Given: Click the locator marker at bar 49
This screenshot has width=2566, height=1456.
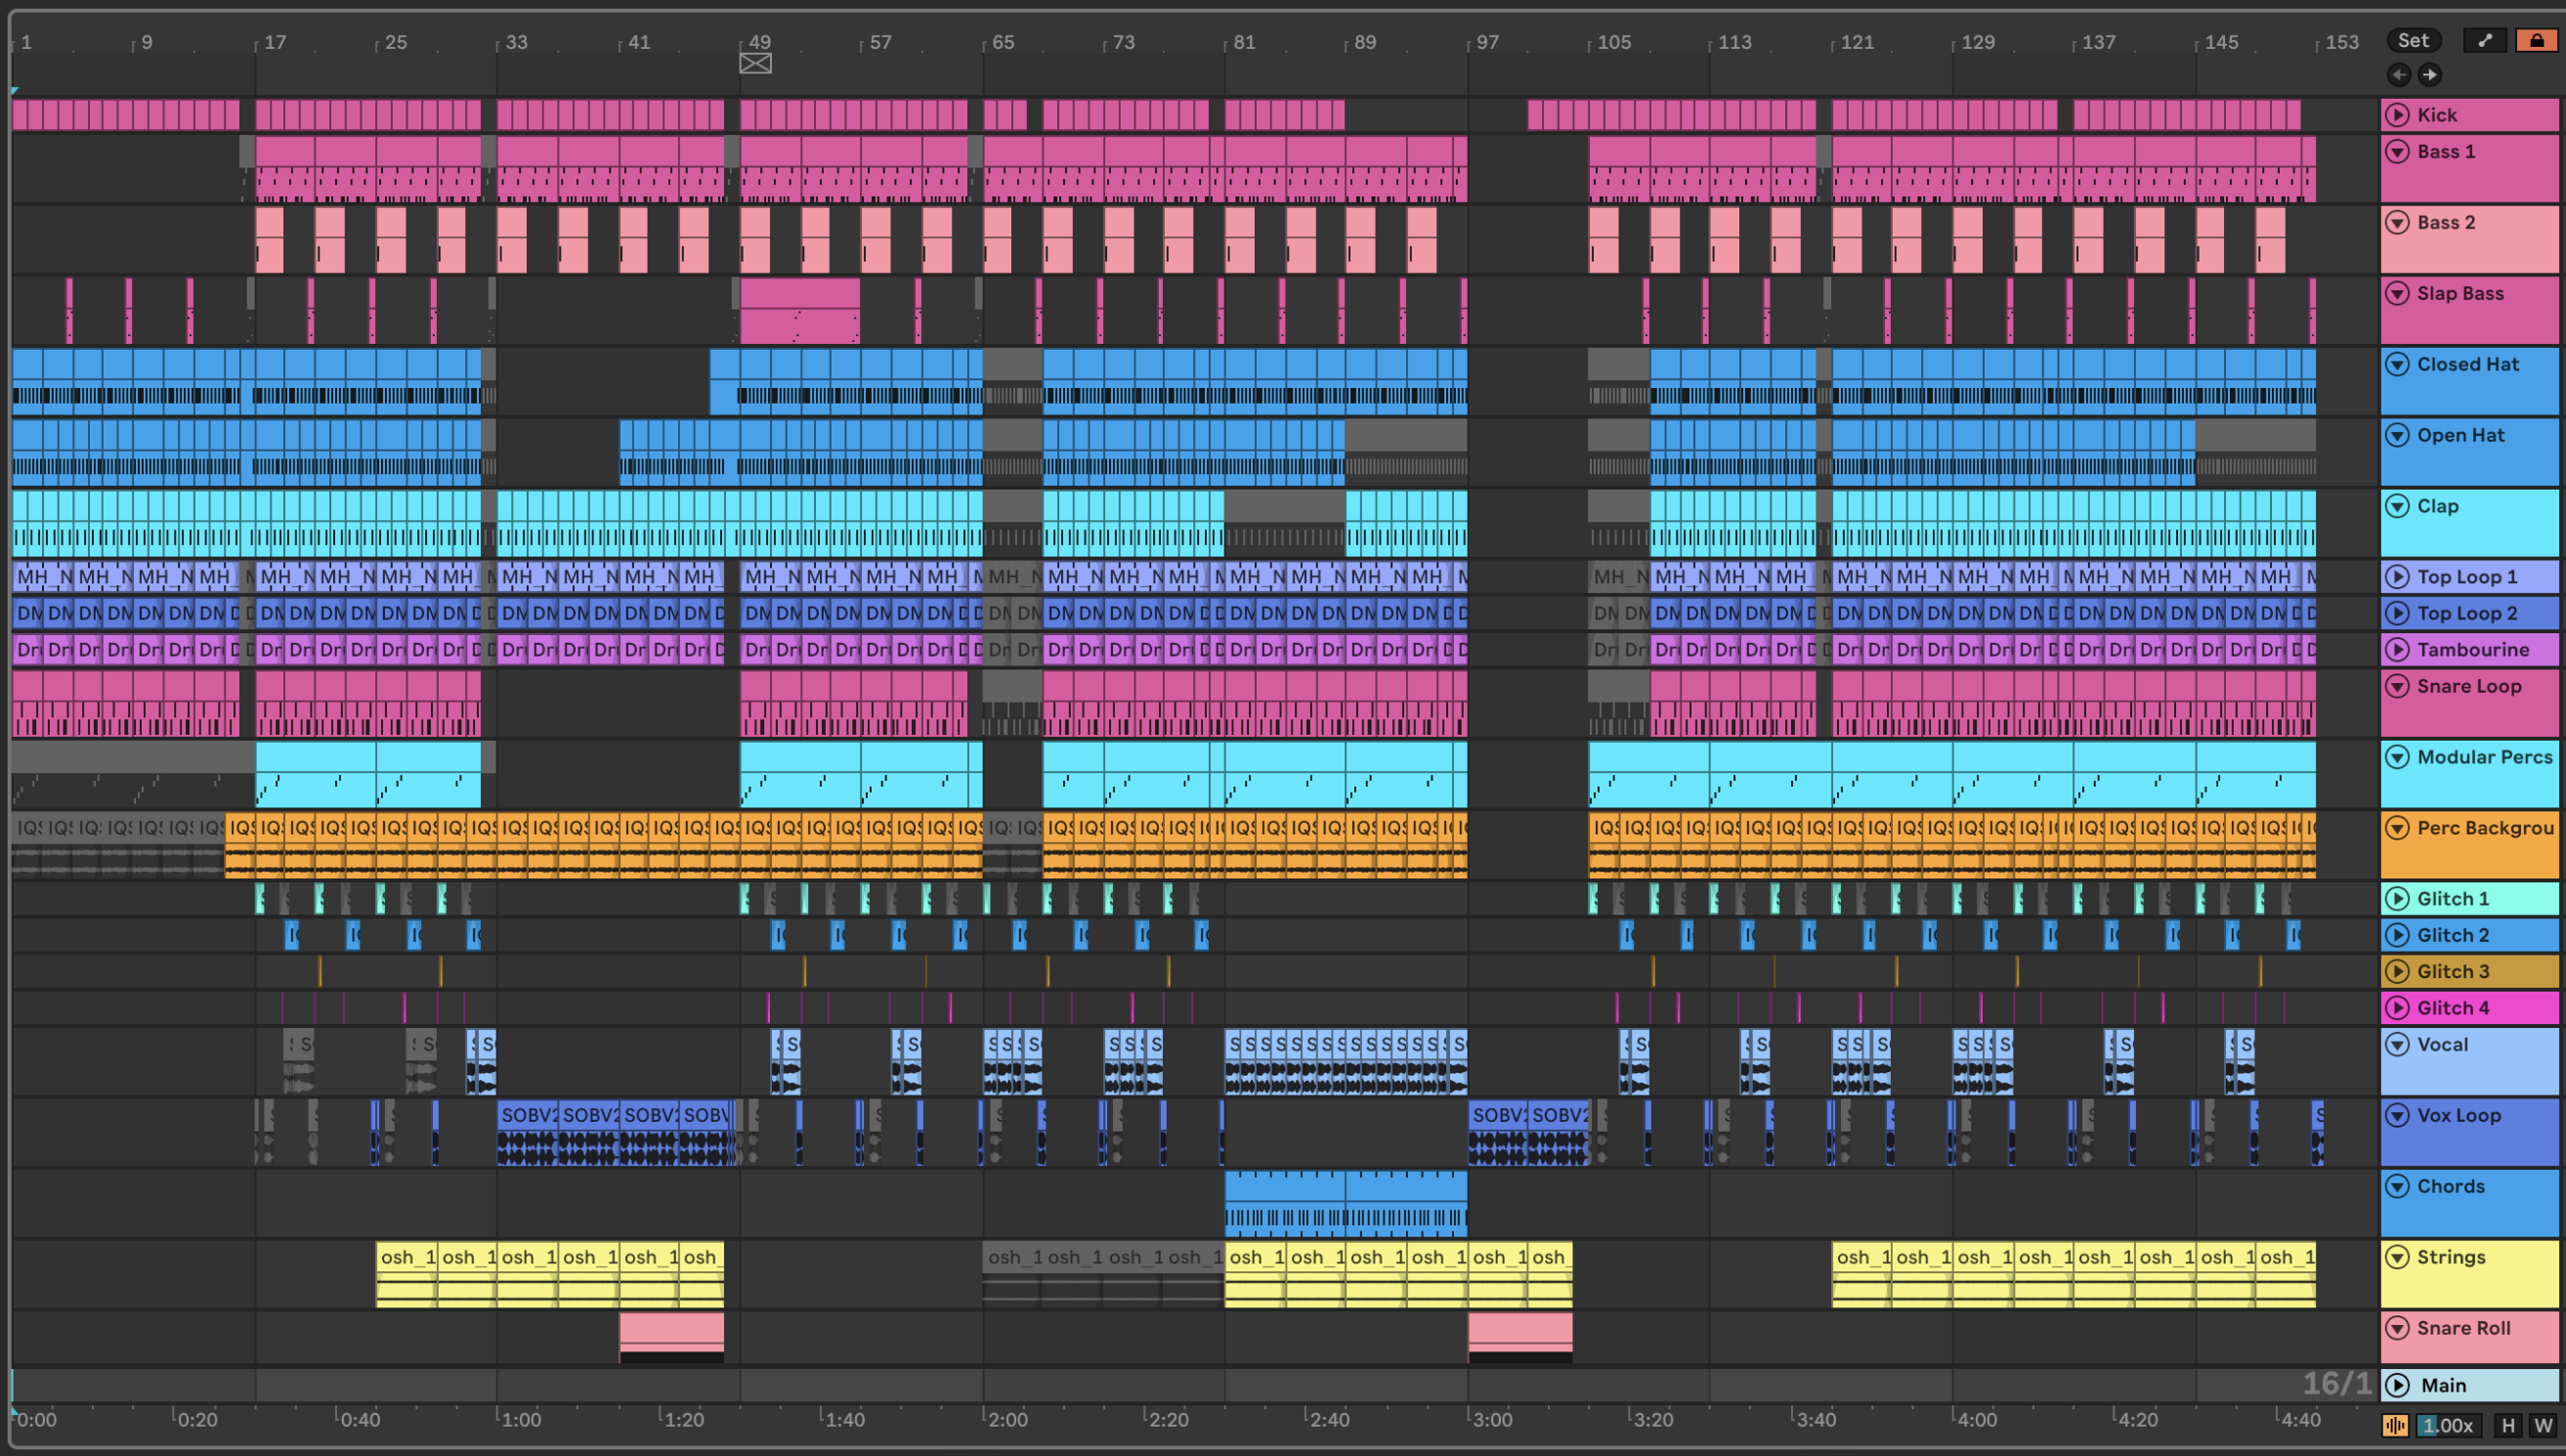Looking at the screenshot, I should [755, 64].
